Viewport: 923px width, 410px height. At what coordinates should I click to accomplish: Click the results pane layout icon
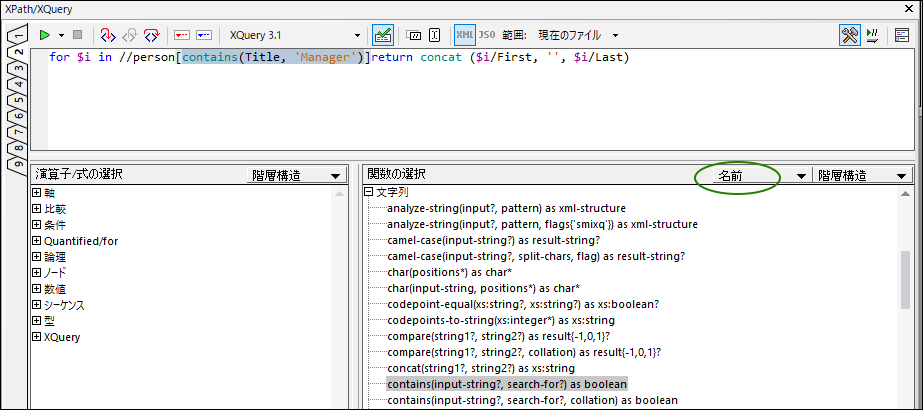[901, 35]
